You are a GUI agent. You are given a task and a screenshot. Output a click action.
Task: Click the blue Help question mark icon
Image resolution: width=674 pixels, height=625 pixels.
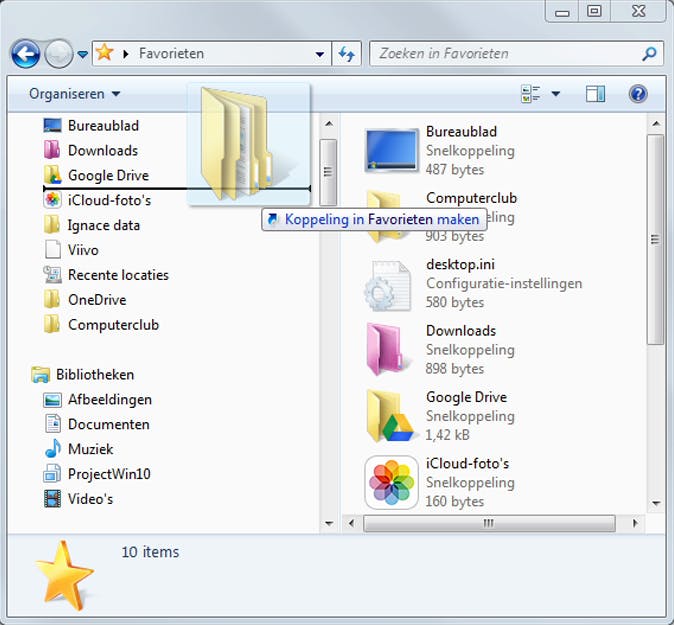pos(638,94)
